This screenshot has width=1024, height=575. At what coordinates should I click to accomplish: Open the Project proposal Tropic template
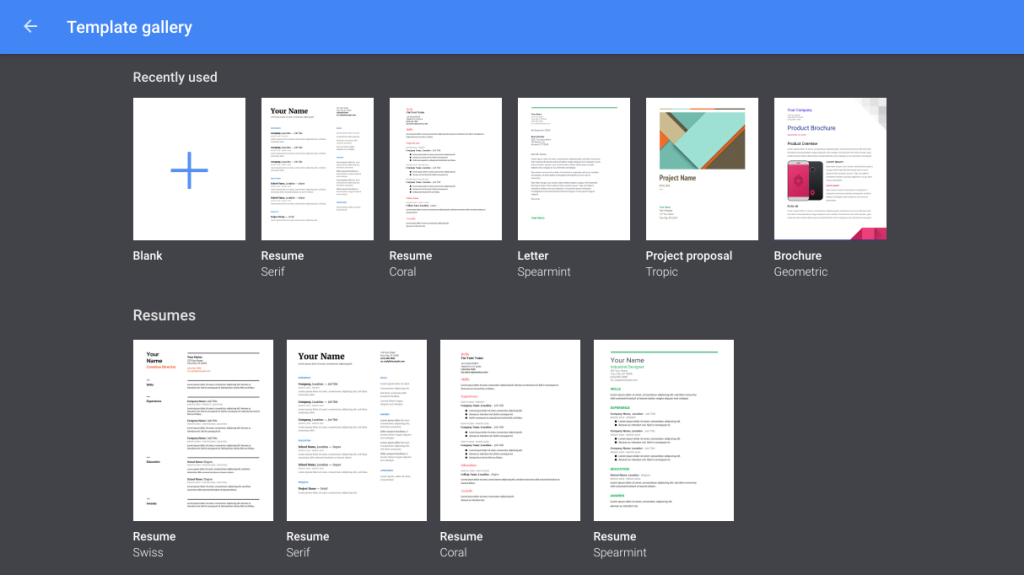coord(702,169)
